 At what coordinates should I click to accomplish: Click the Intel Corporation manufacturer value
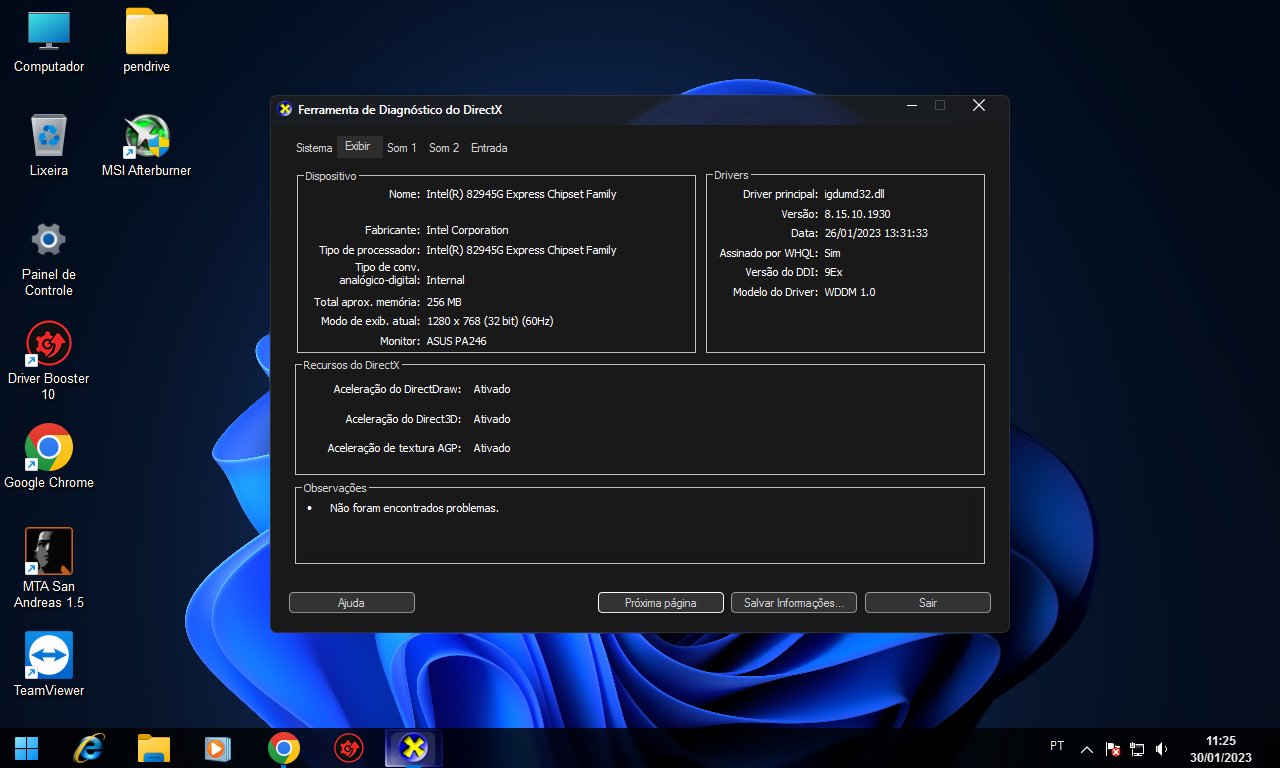467,230
